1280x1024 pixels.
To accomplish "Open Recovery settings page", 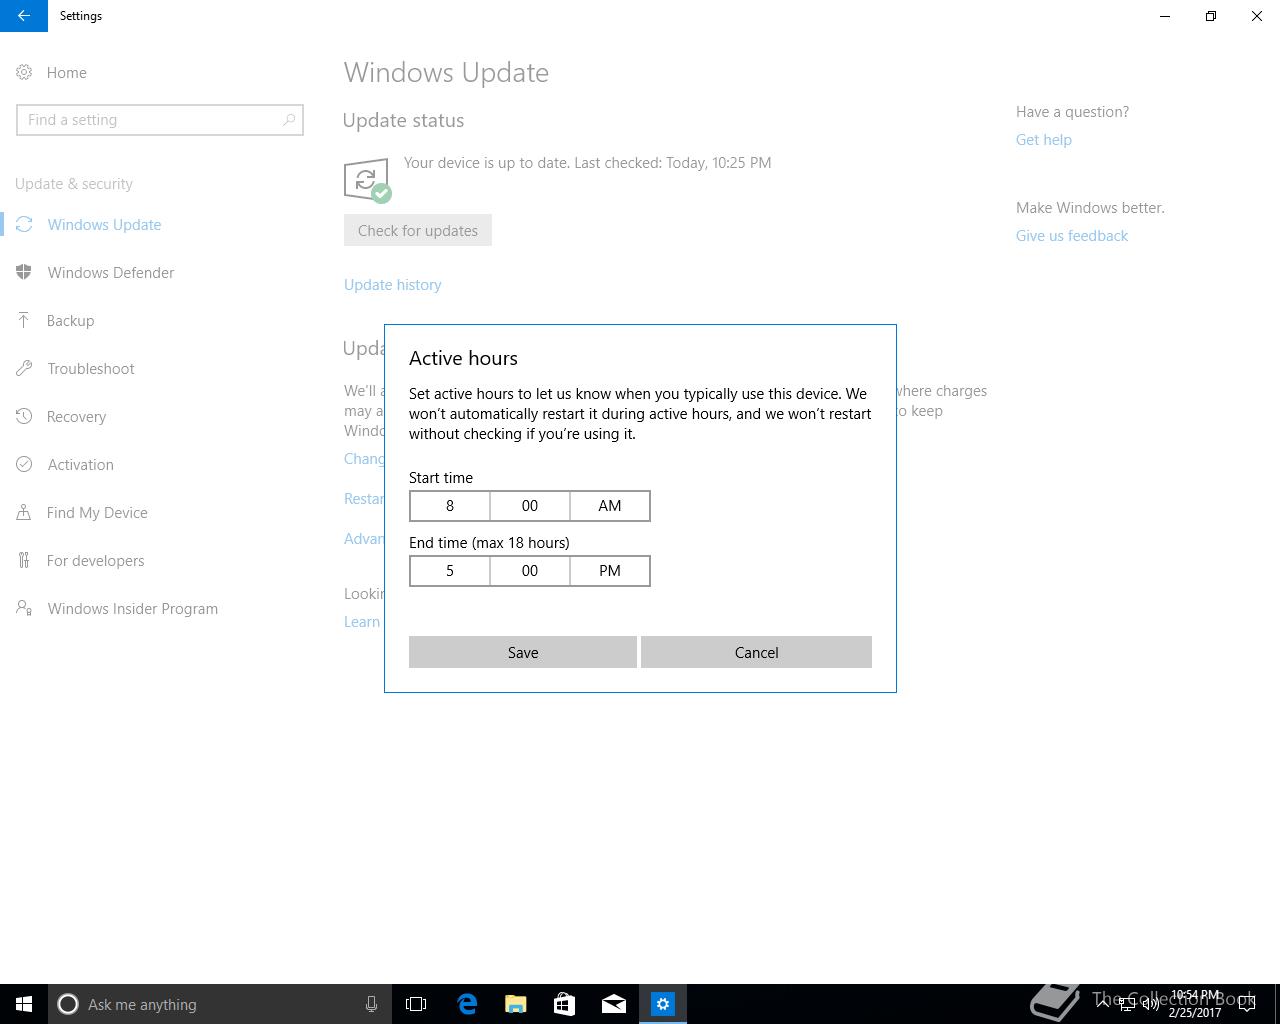I will click(x=76, y=416).
